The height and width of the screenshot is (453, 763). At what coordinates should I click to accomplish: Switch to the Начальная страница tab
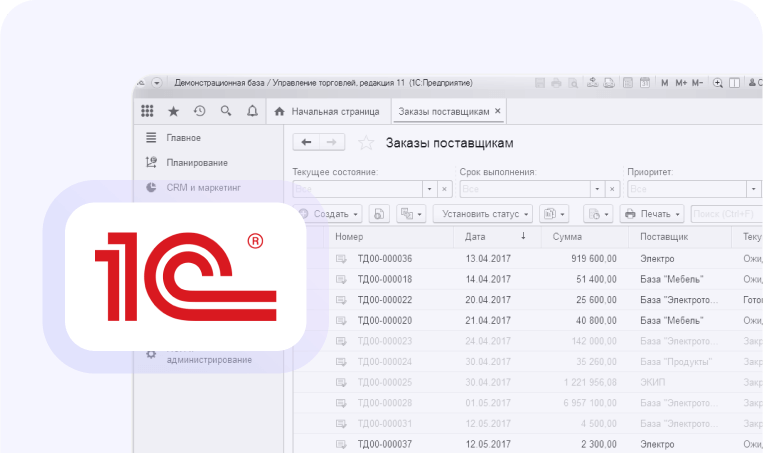325,111
